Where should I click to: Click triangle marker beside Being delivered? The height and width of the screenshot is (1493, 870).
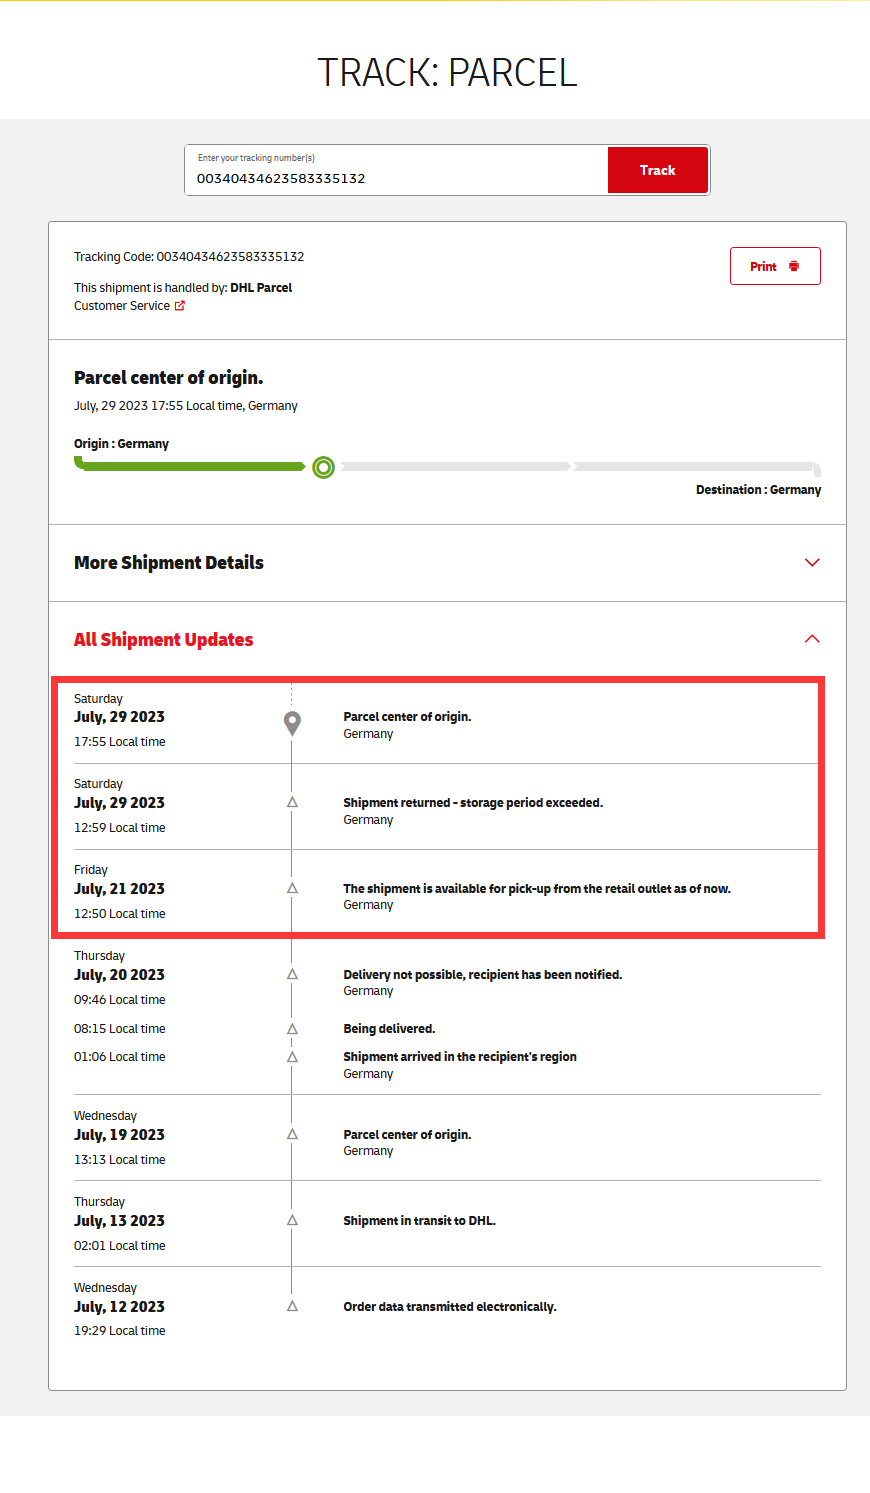tap(292, 1029)
